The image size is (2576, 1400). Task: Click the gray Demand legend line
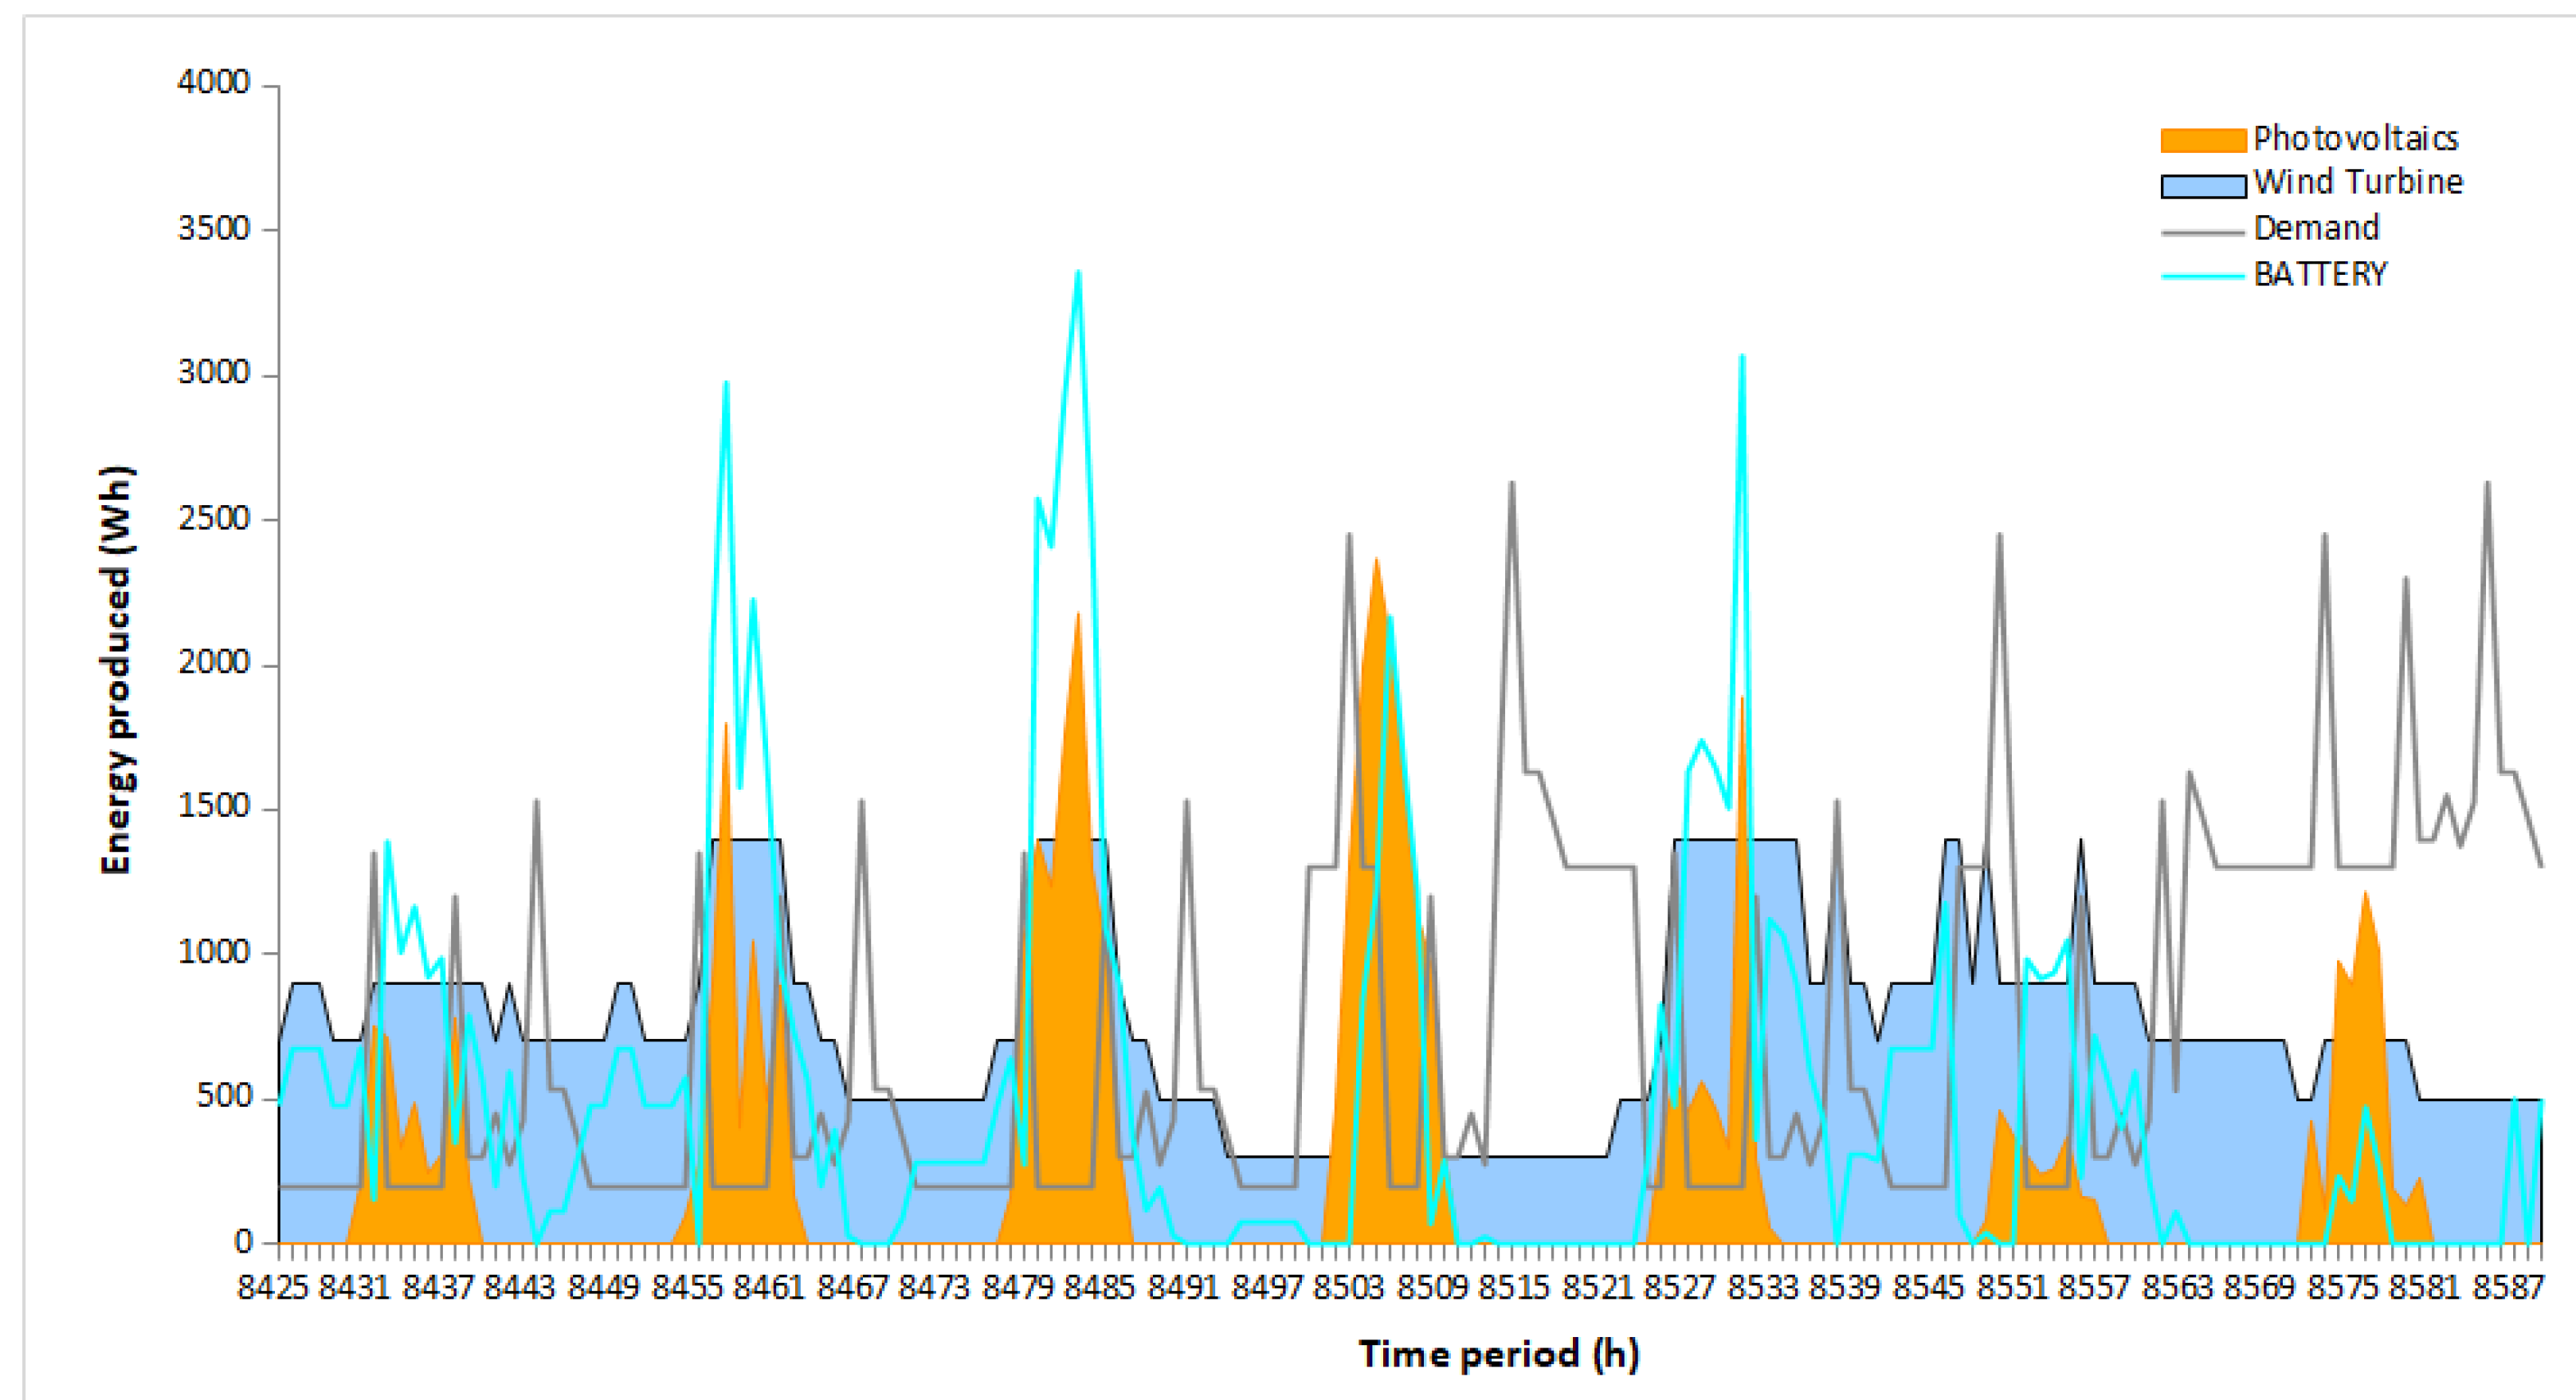tap(2203, 232)
